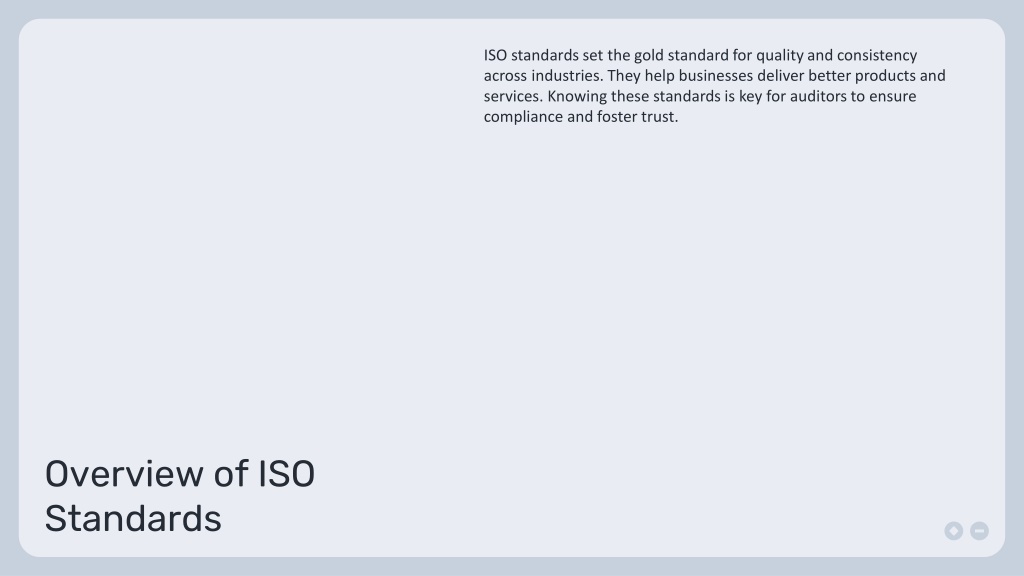Click the word 'auditors' in the paragraph
Screen dimensions: 1024x576
point(818,96)
